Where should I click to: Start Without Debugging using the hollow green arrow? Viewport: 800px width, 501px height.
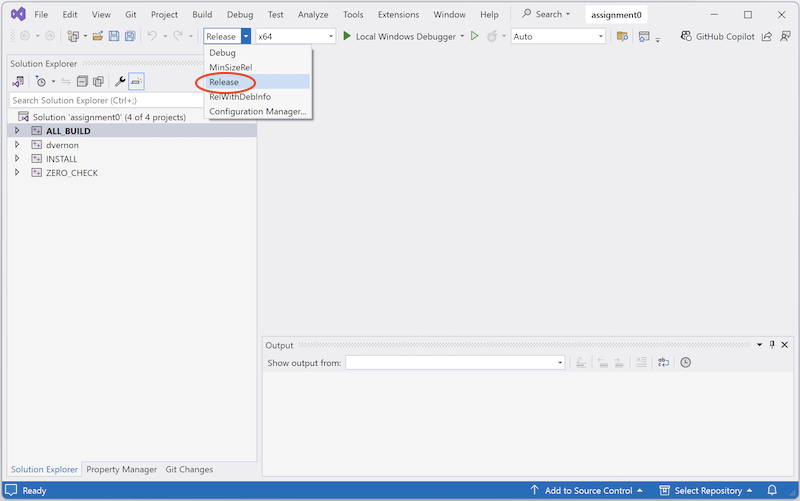(x=475, y=36)
